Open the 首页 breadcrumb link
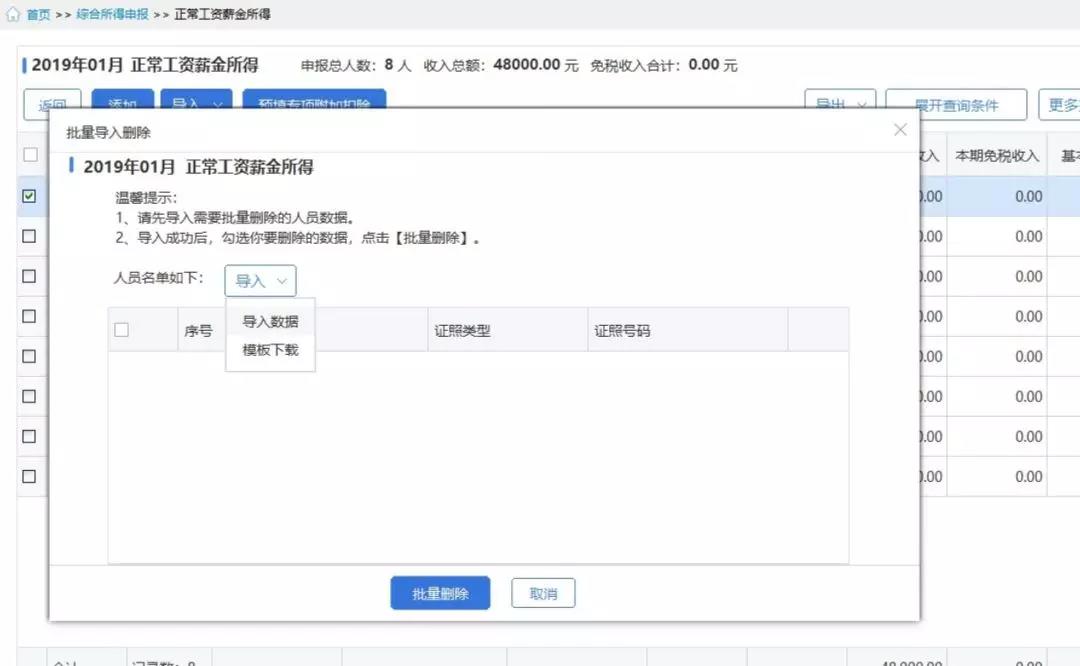Image resolution: width=1080 pixels, height=666 pixels. click(37, 14)
